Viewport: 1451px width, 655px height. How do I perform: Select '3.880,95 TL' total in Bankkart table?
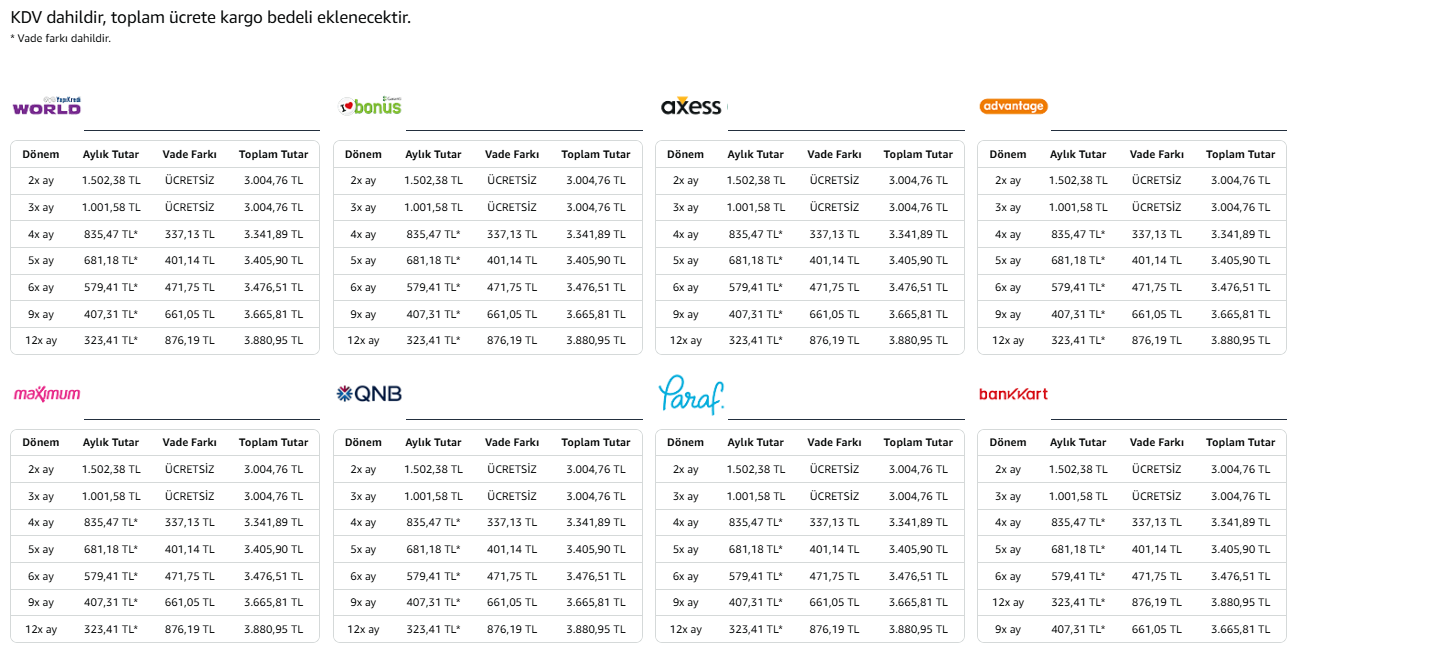click(1241, 603)
